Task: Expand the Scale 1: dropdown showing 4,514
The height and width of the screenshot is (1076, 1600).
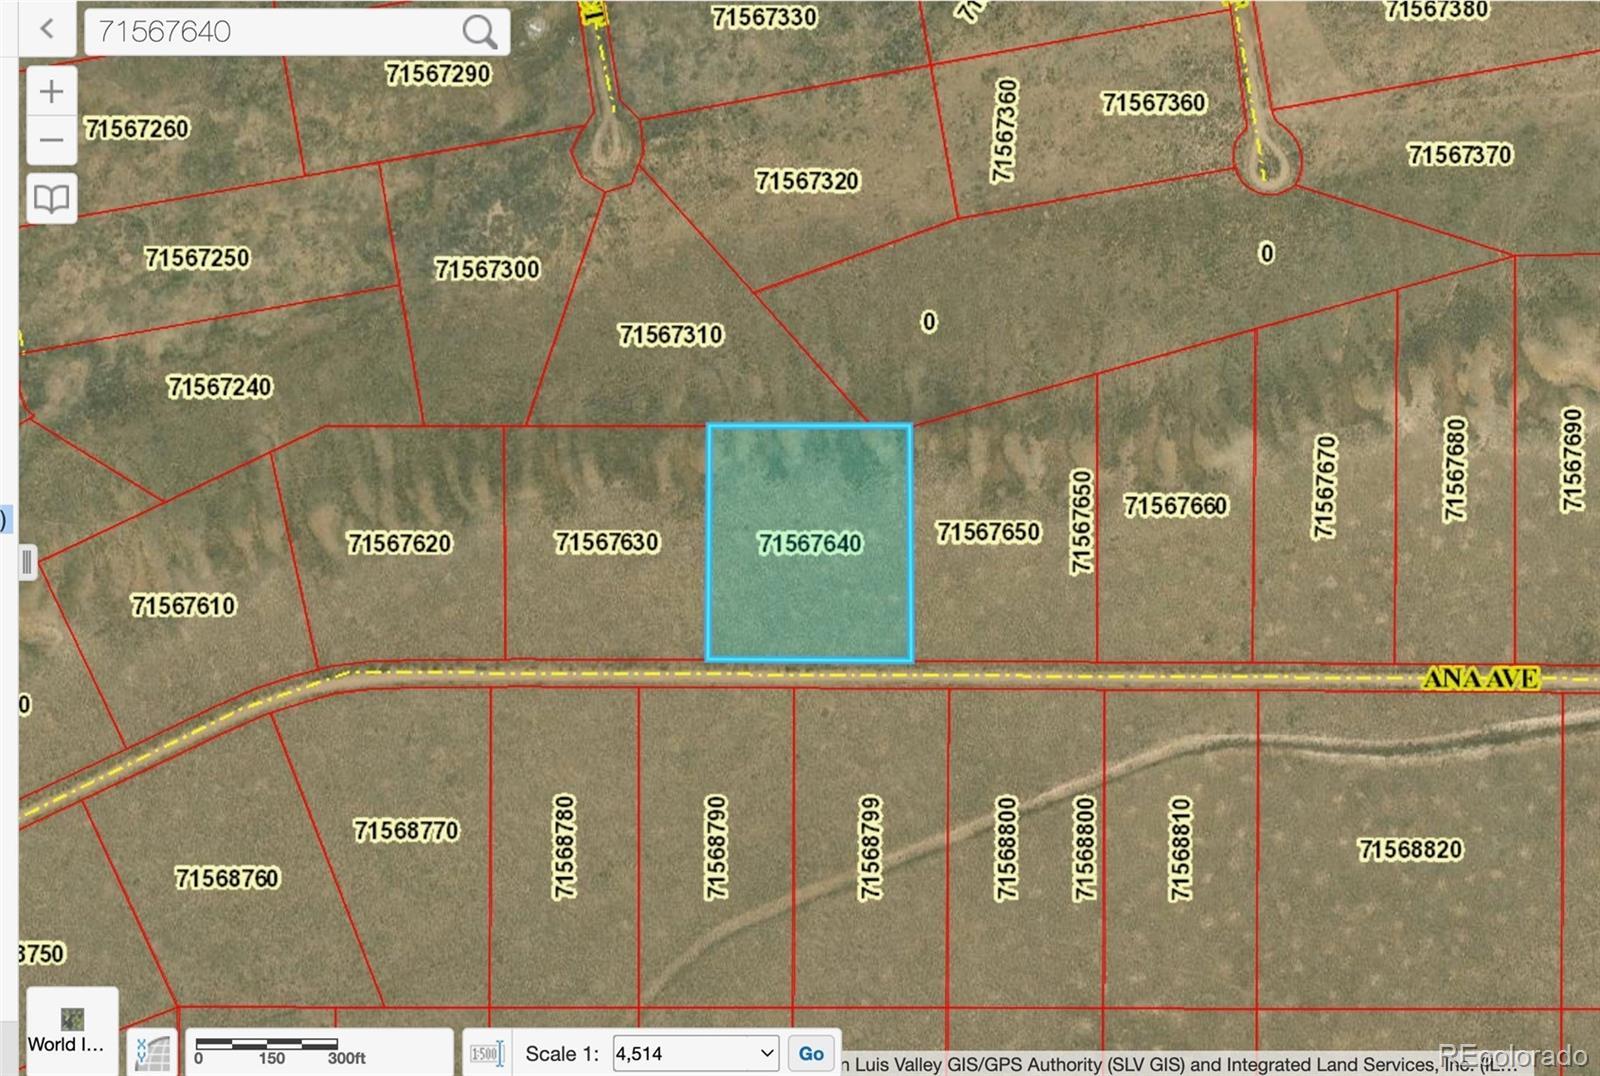Action: pos(695,1053)
